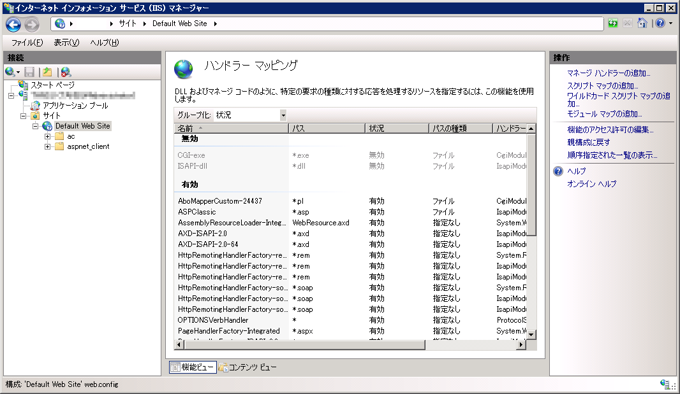The width and height of the screenshot is (680, 394).
Task: Sort by 名前 column header
Action: [x=231, y=128]
